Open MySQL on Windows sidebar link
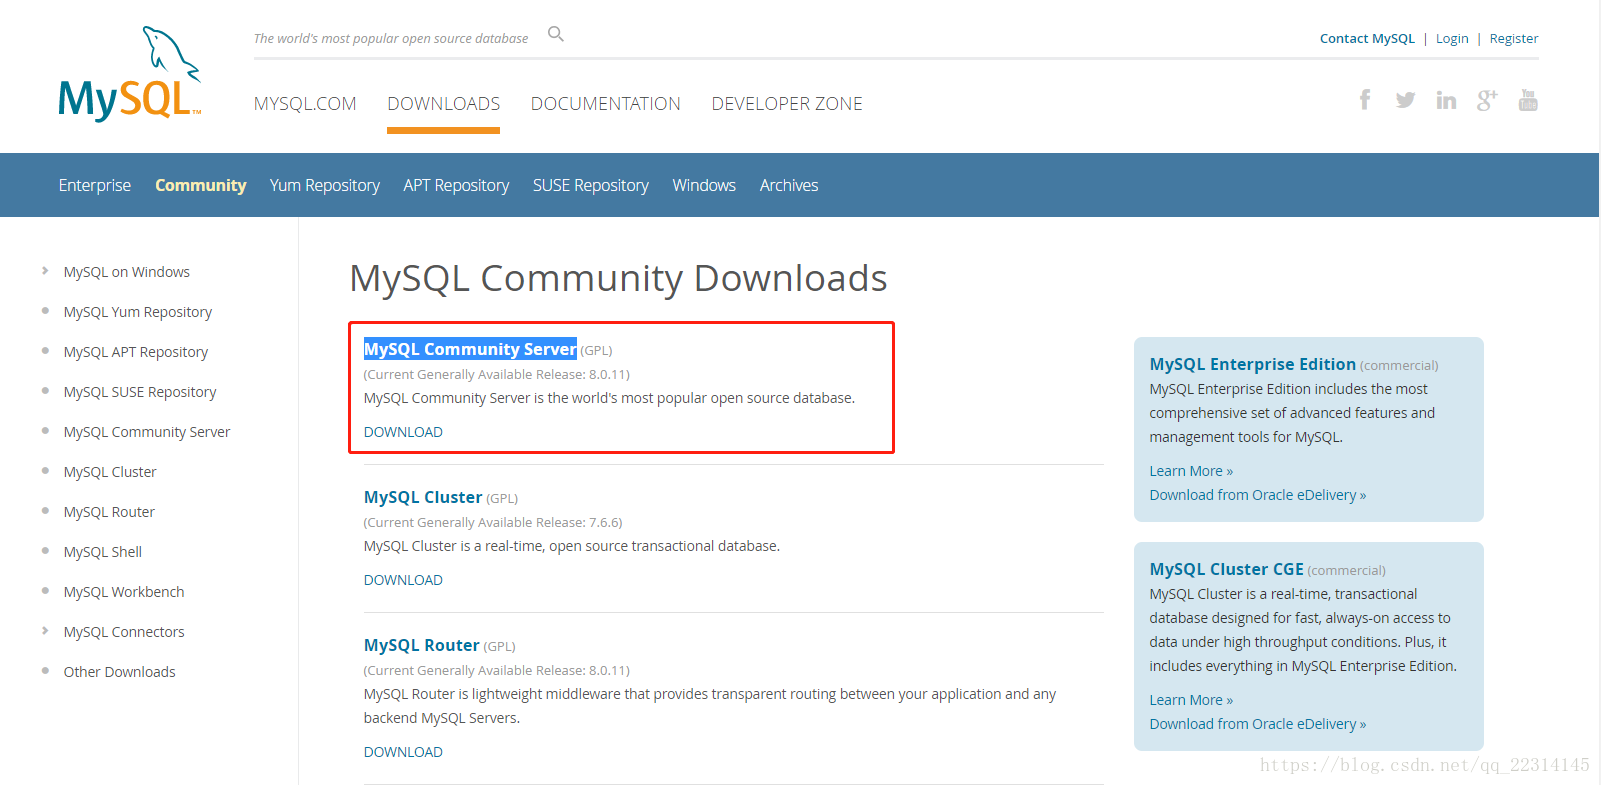Image resolution: width=1601 pixels, height=785 pixels. click(x=127, y=272)
